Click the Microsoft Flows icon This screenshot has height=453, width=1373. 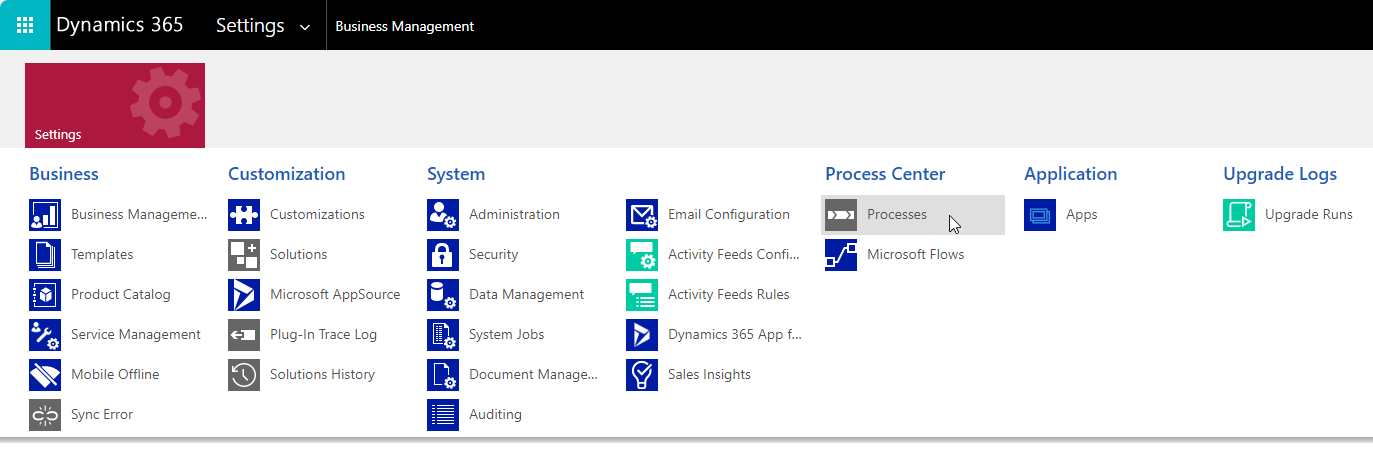click(x=841, y=255)
